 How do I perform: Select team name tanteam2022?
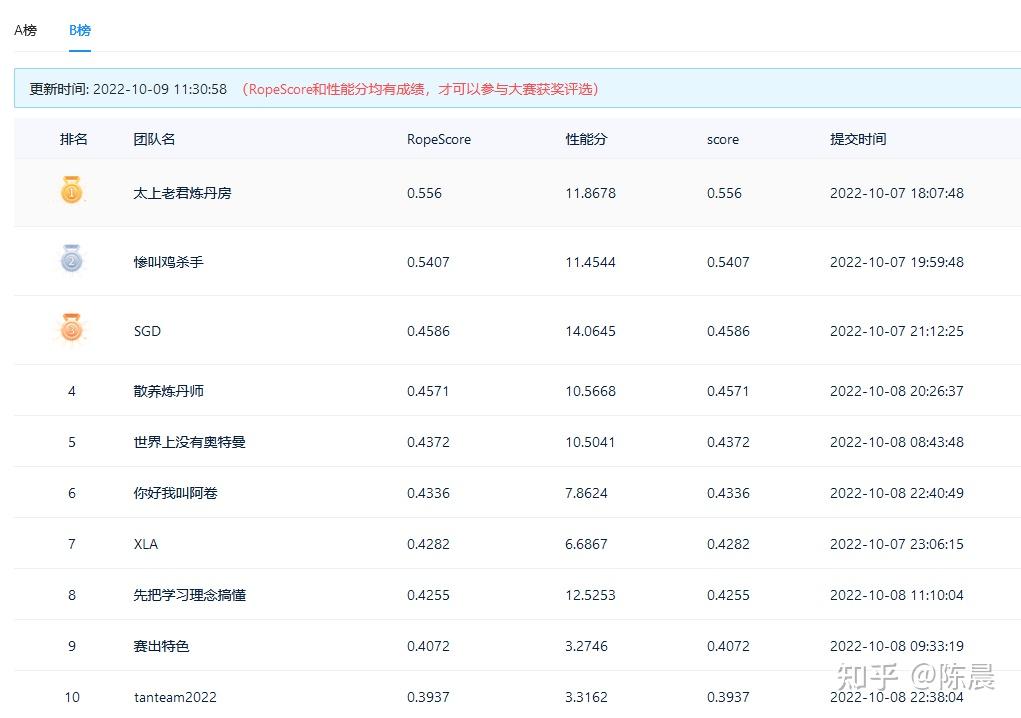click(x=175, y=697)
